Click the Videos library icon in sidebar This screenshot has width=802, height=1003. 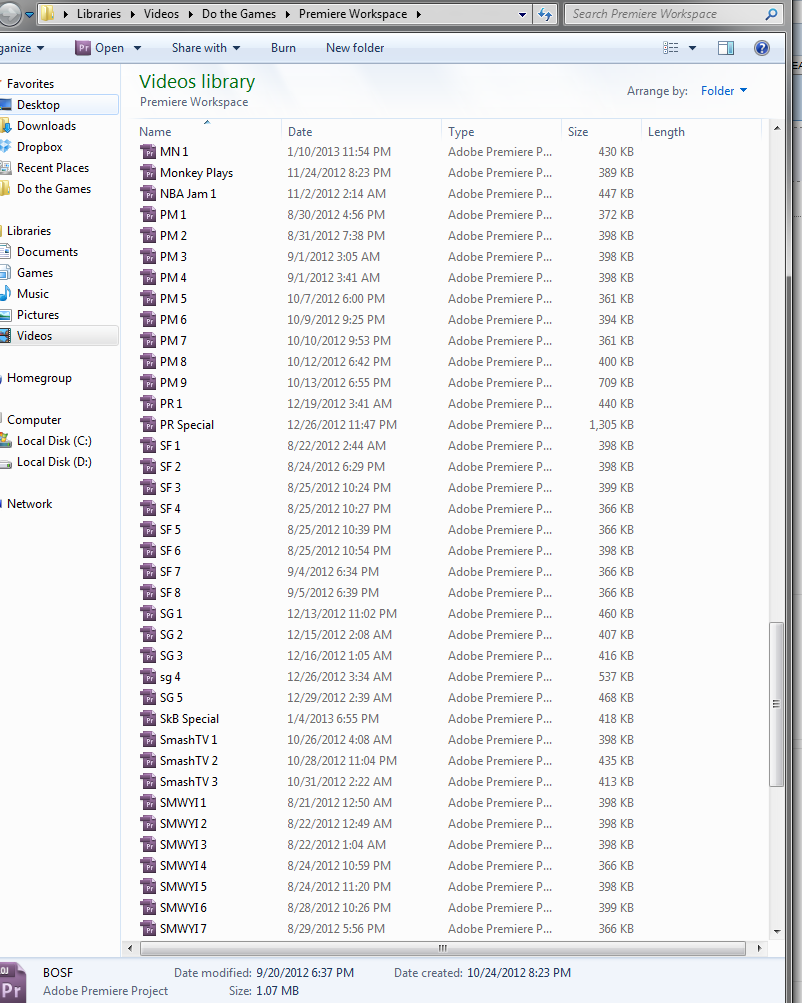(x=5, y=336)
